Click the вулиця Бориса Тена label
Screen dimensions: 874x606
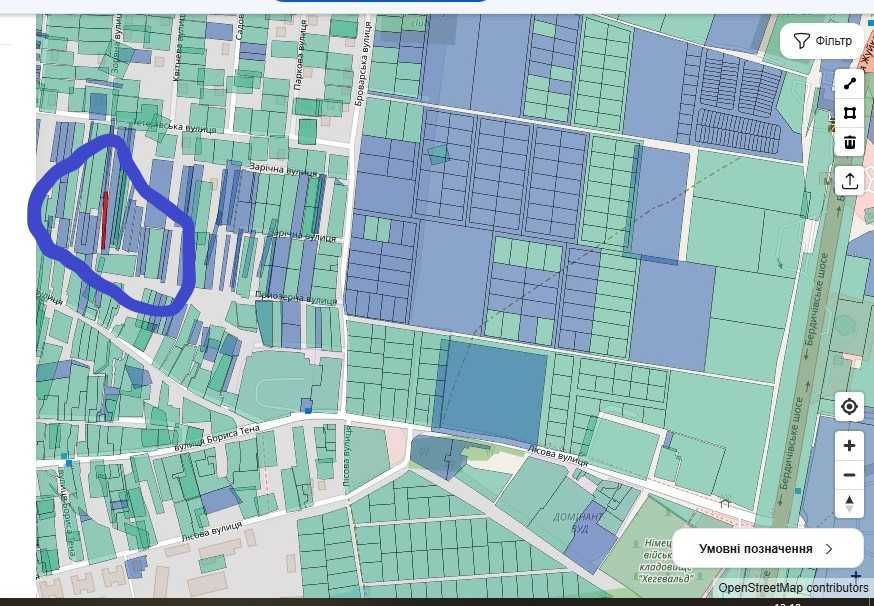[217, 438]
